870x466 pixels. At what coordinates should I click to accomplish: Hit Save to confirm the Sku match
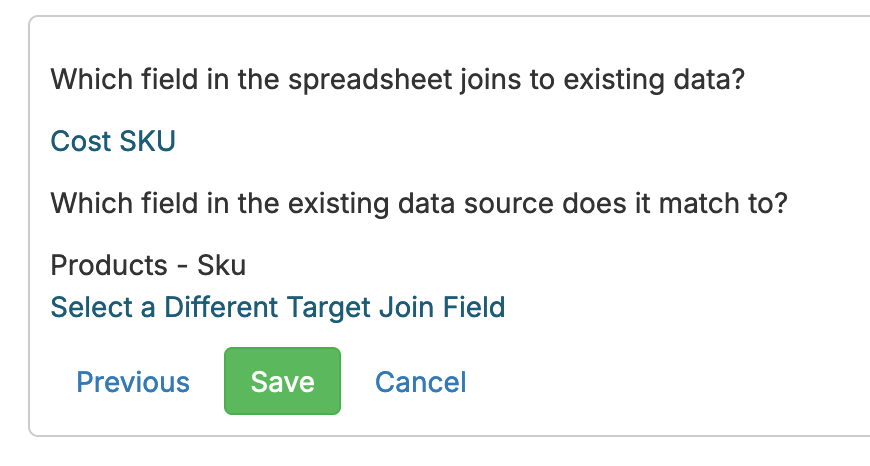pos(282,381)
